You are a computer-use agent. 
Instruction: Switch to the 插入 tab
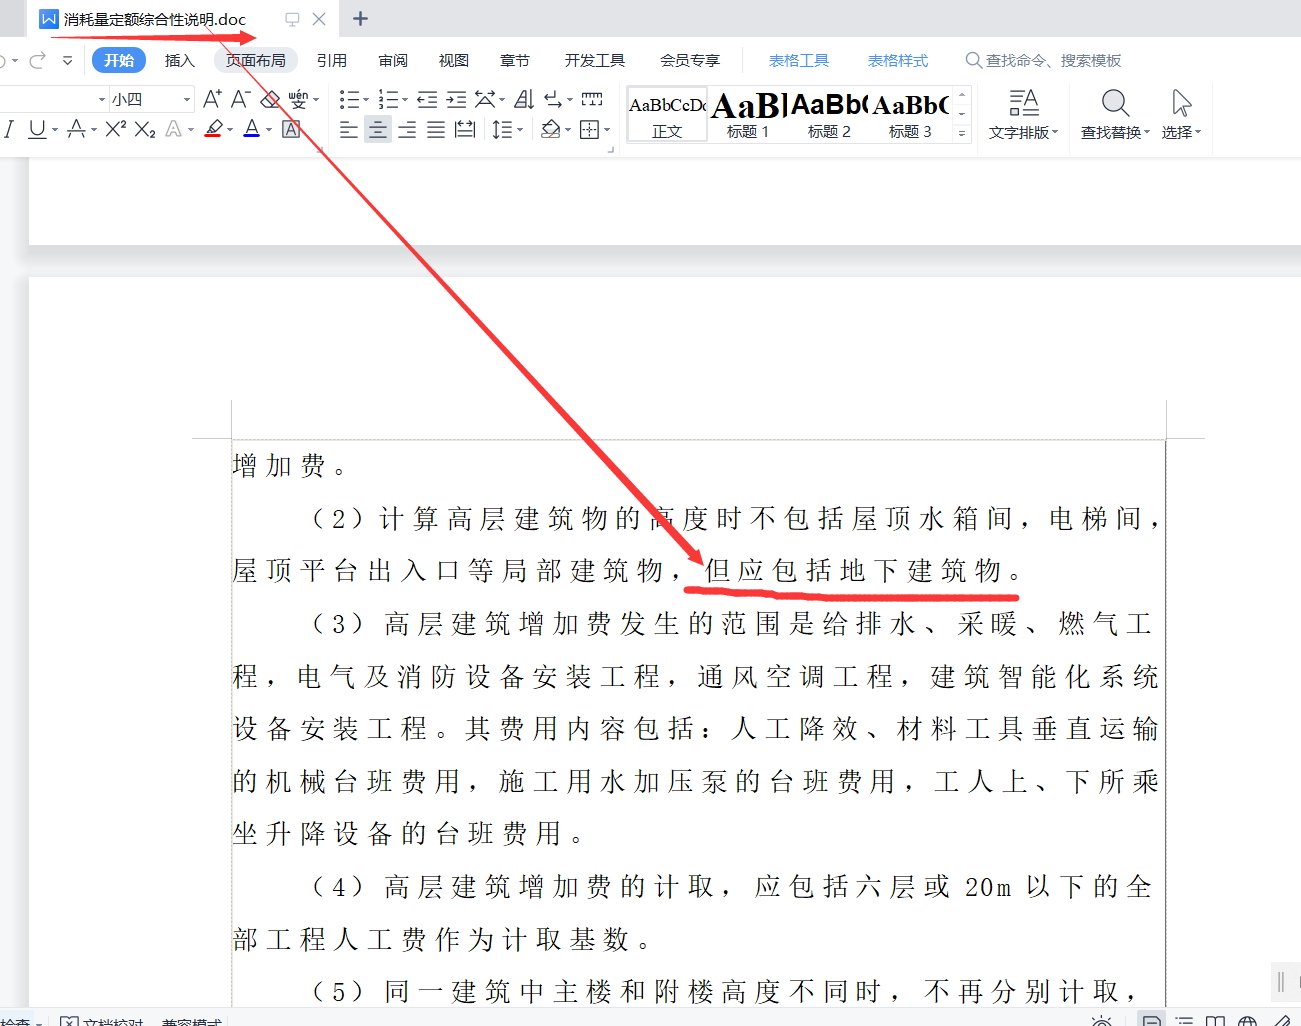pos(180,61)
